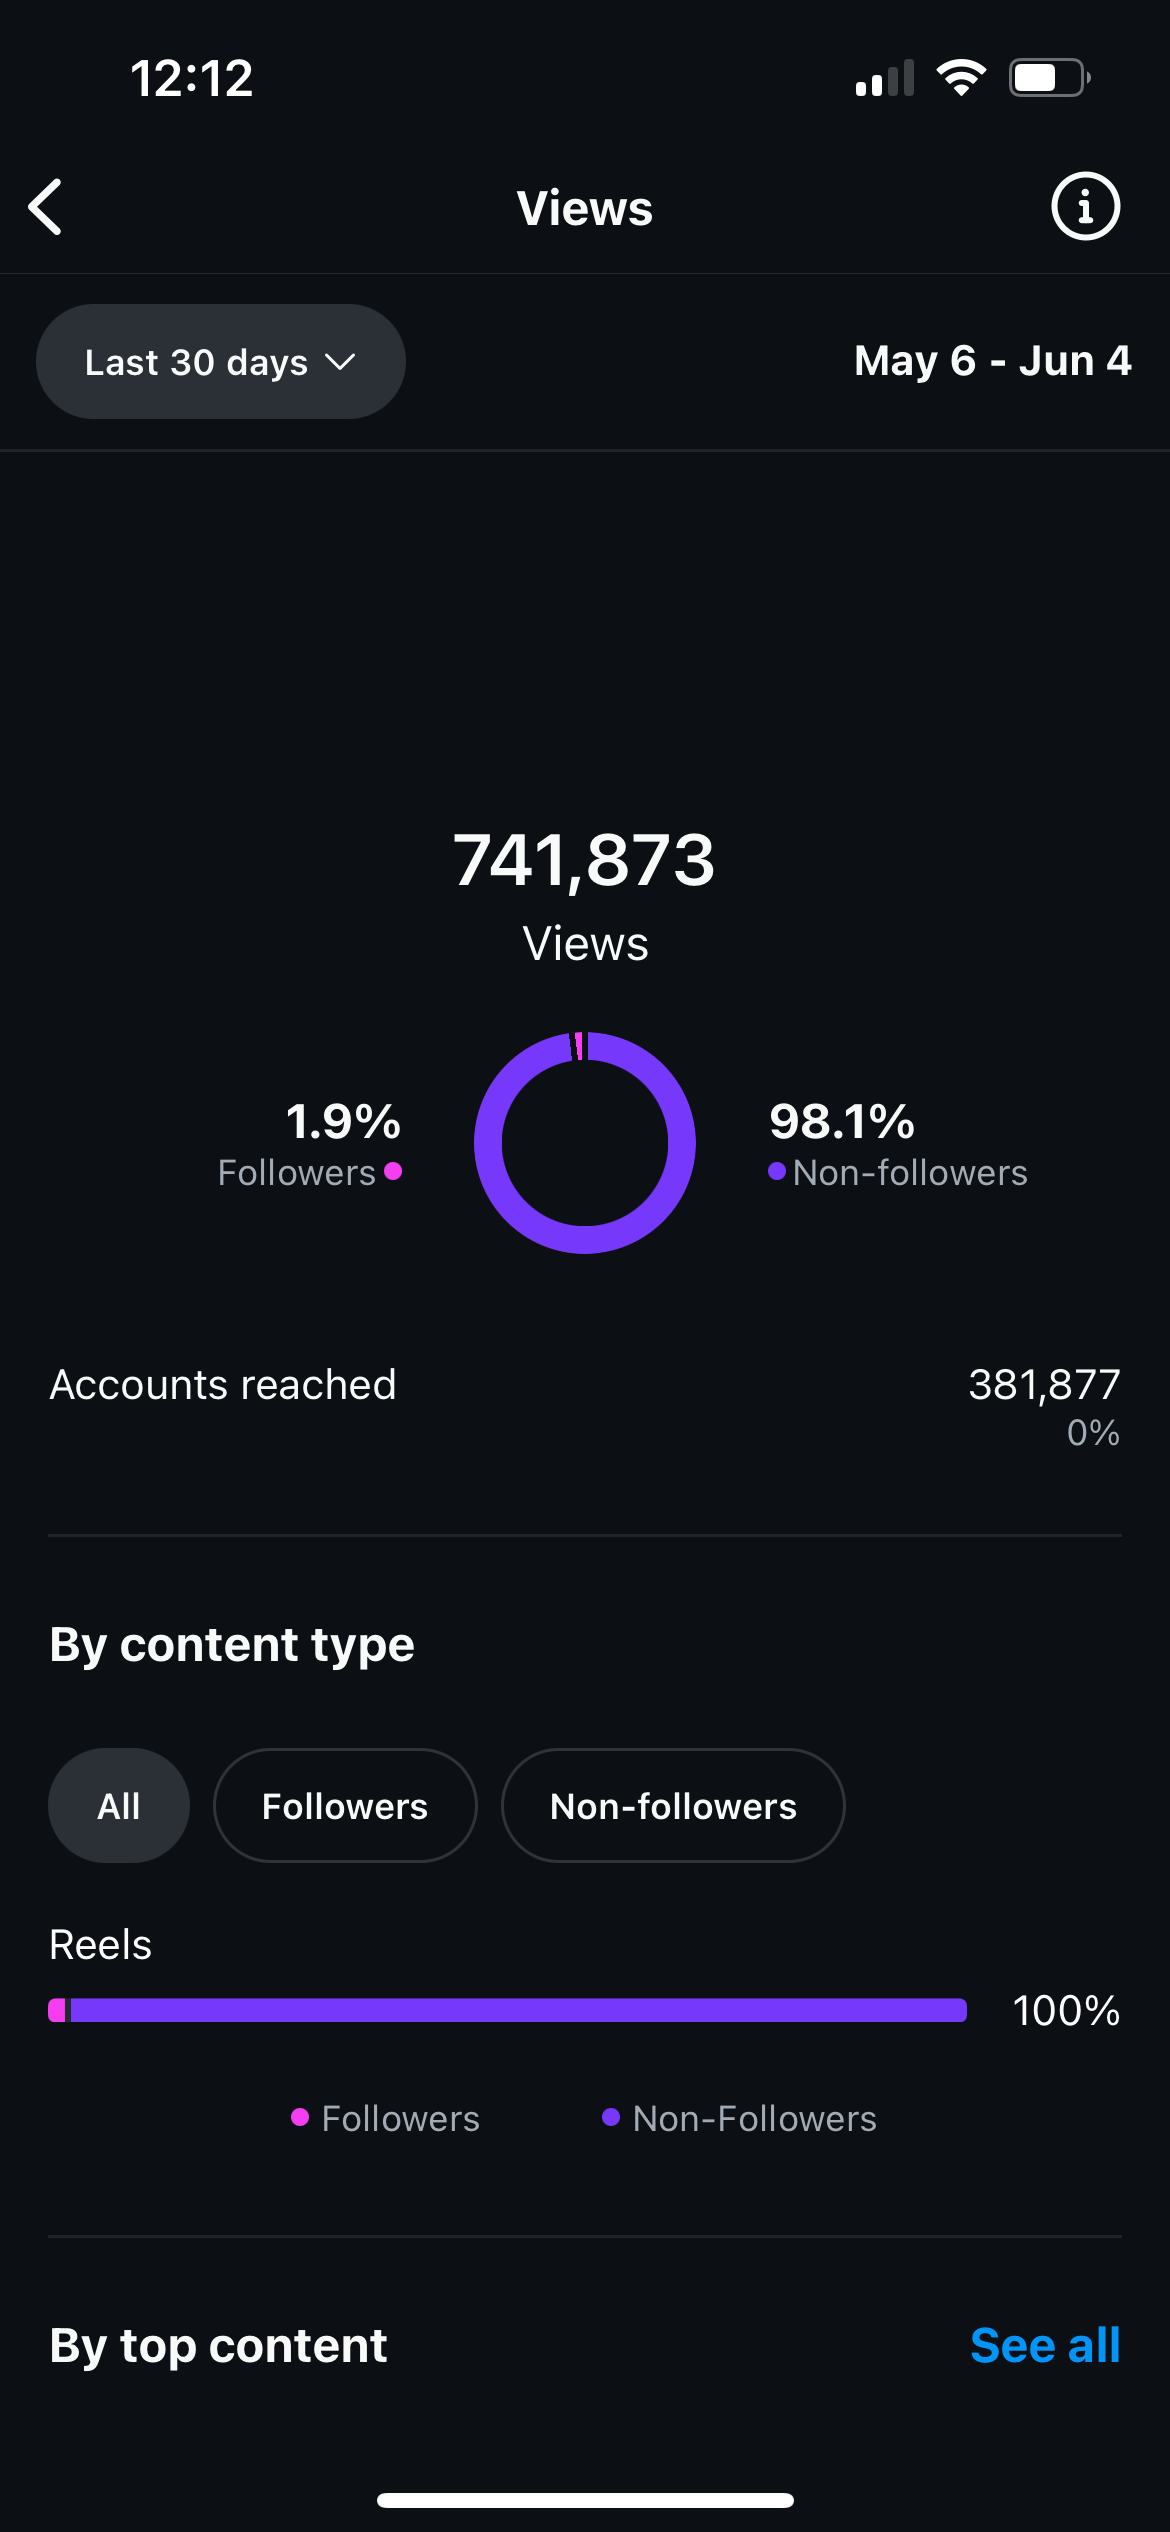Tap the Non-Followers legend item under Reels

click(x=739, y=2118)
